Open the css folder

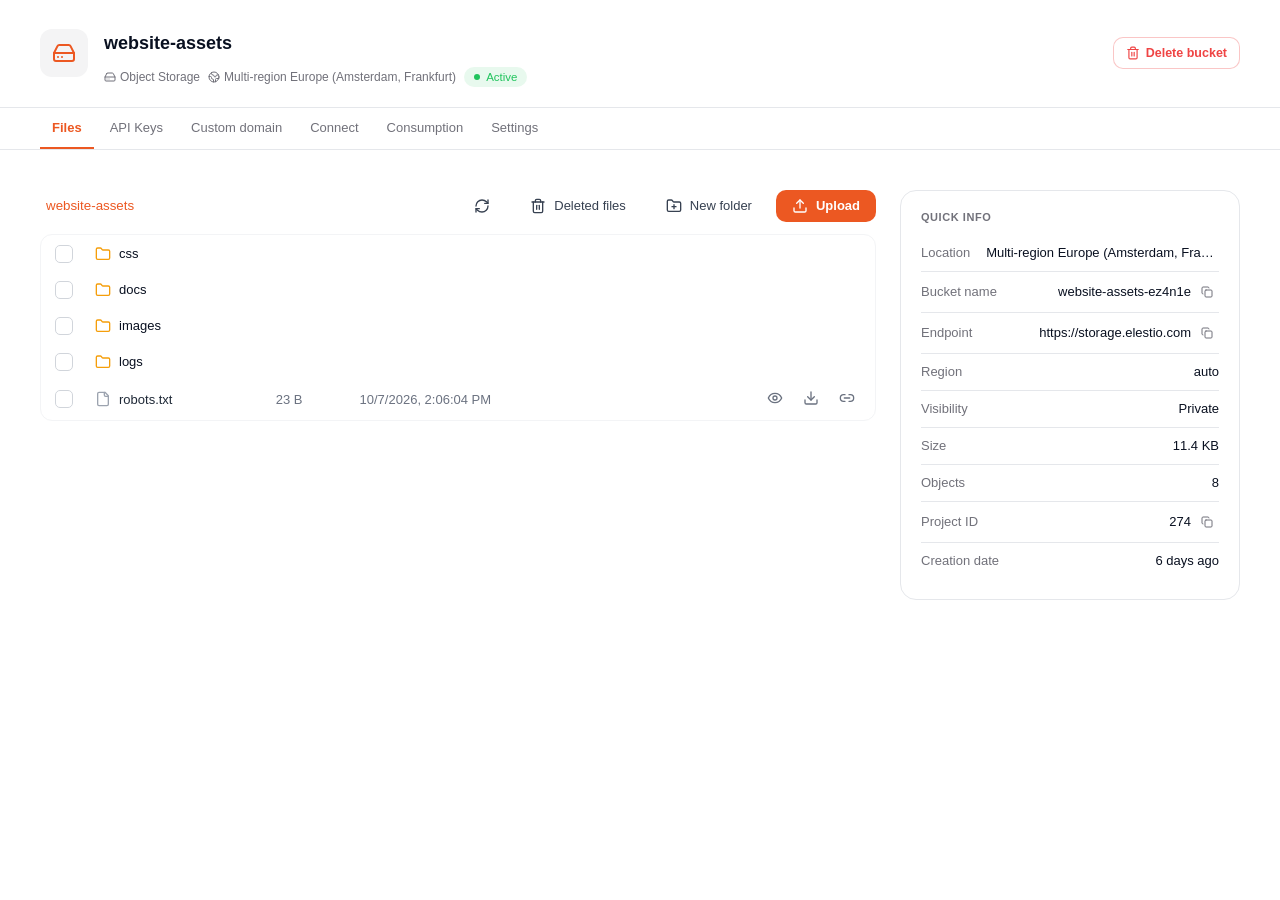coord(129,254)
